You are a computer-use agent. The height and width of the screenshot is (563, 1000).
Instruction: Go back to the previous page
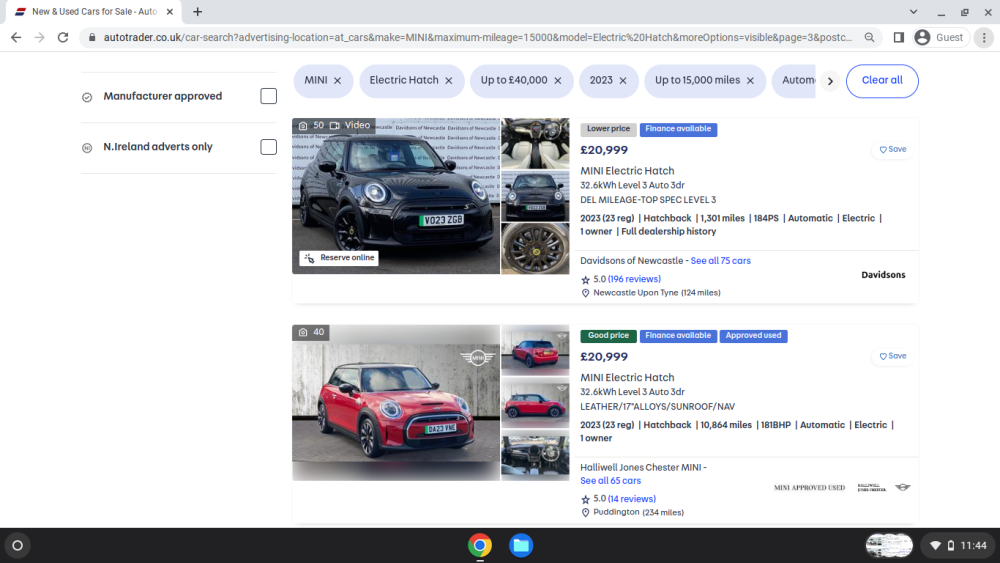16,38
